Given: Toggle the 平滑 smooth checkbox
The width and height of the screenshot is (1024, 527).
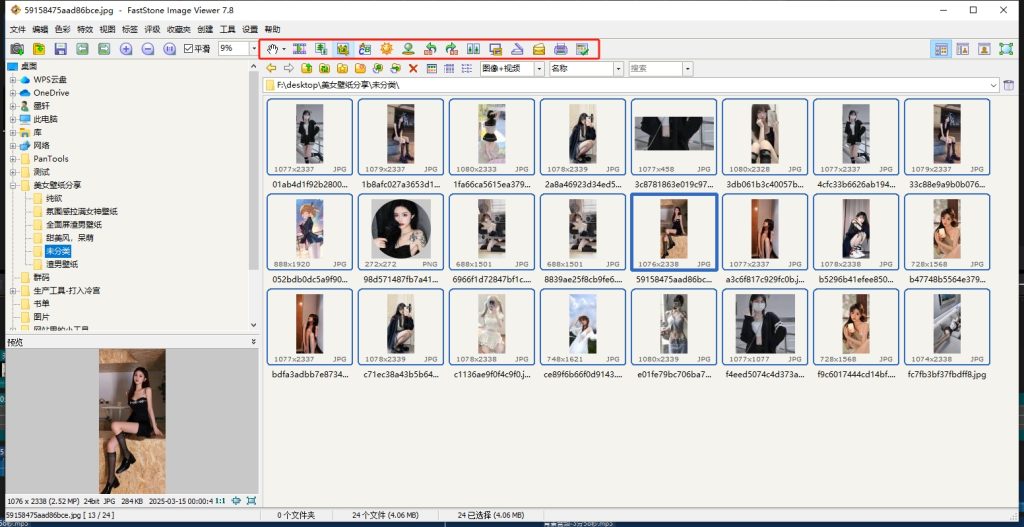Looking at the screenshot, I should tap(197, 48).
